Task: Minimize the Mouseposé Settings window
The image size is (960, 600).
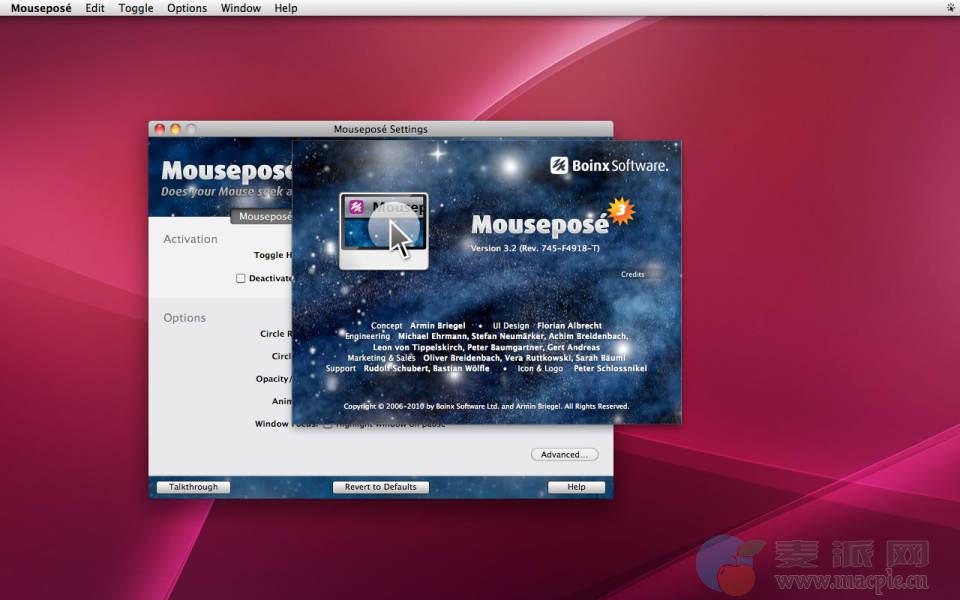Action: click(175, 129)
